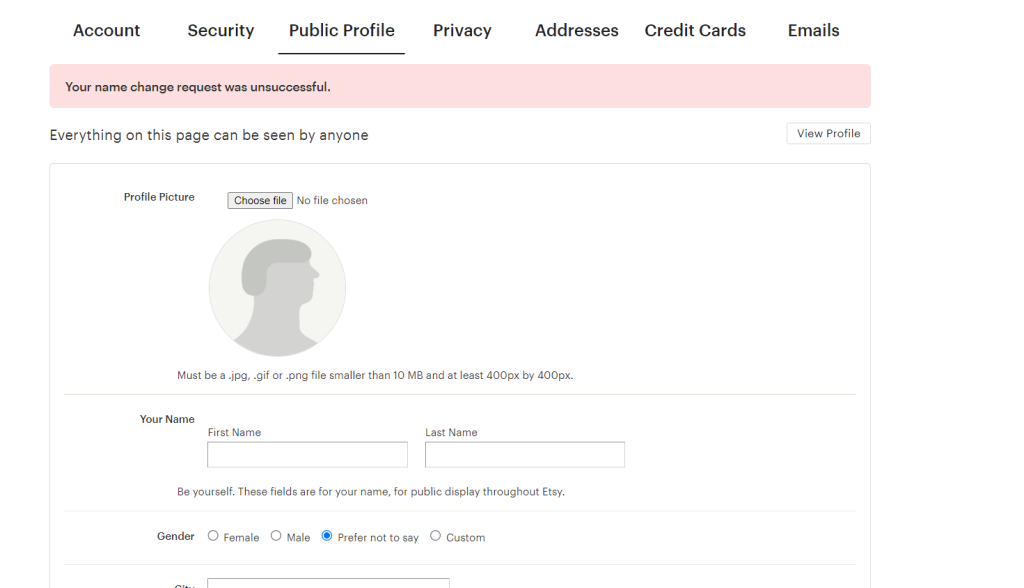Screen dimensions: 1024x588
Task: Click into the Last Name field
Action: 524,455
